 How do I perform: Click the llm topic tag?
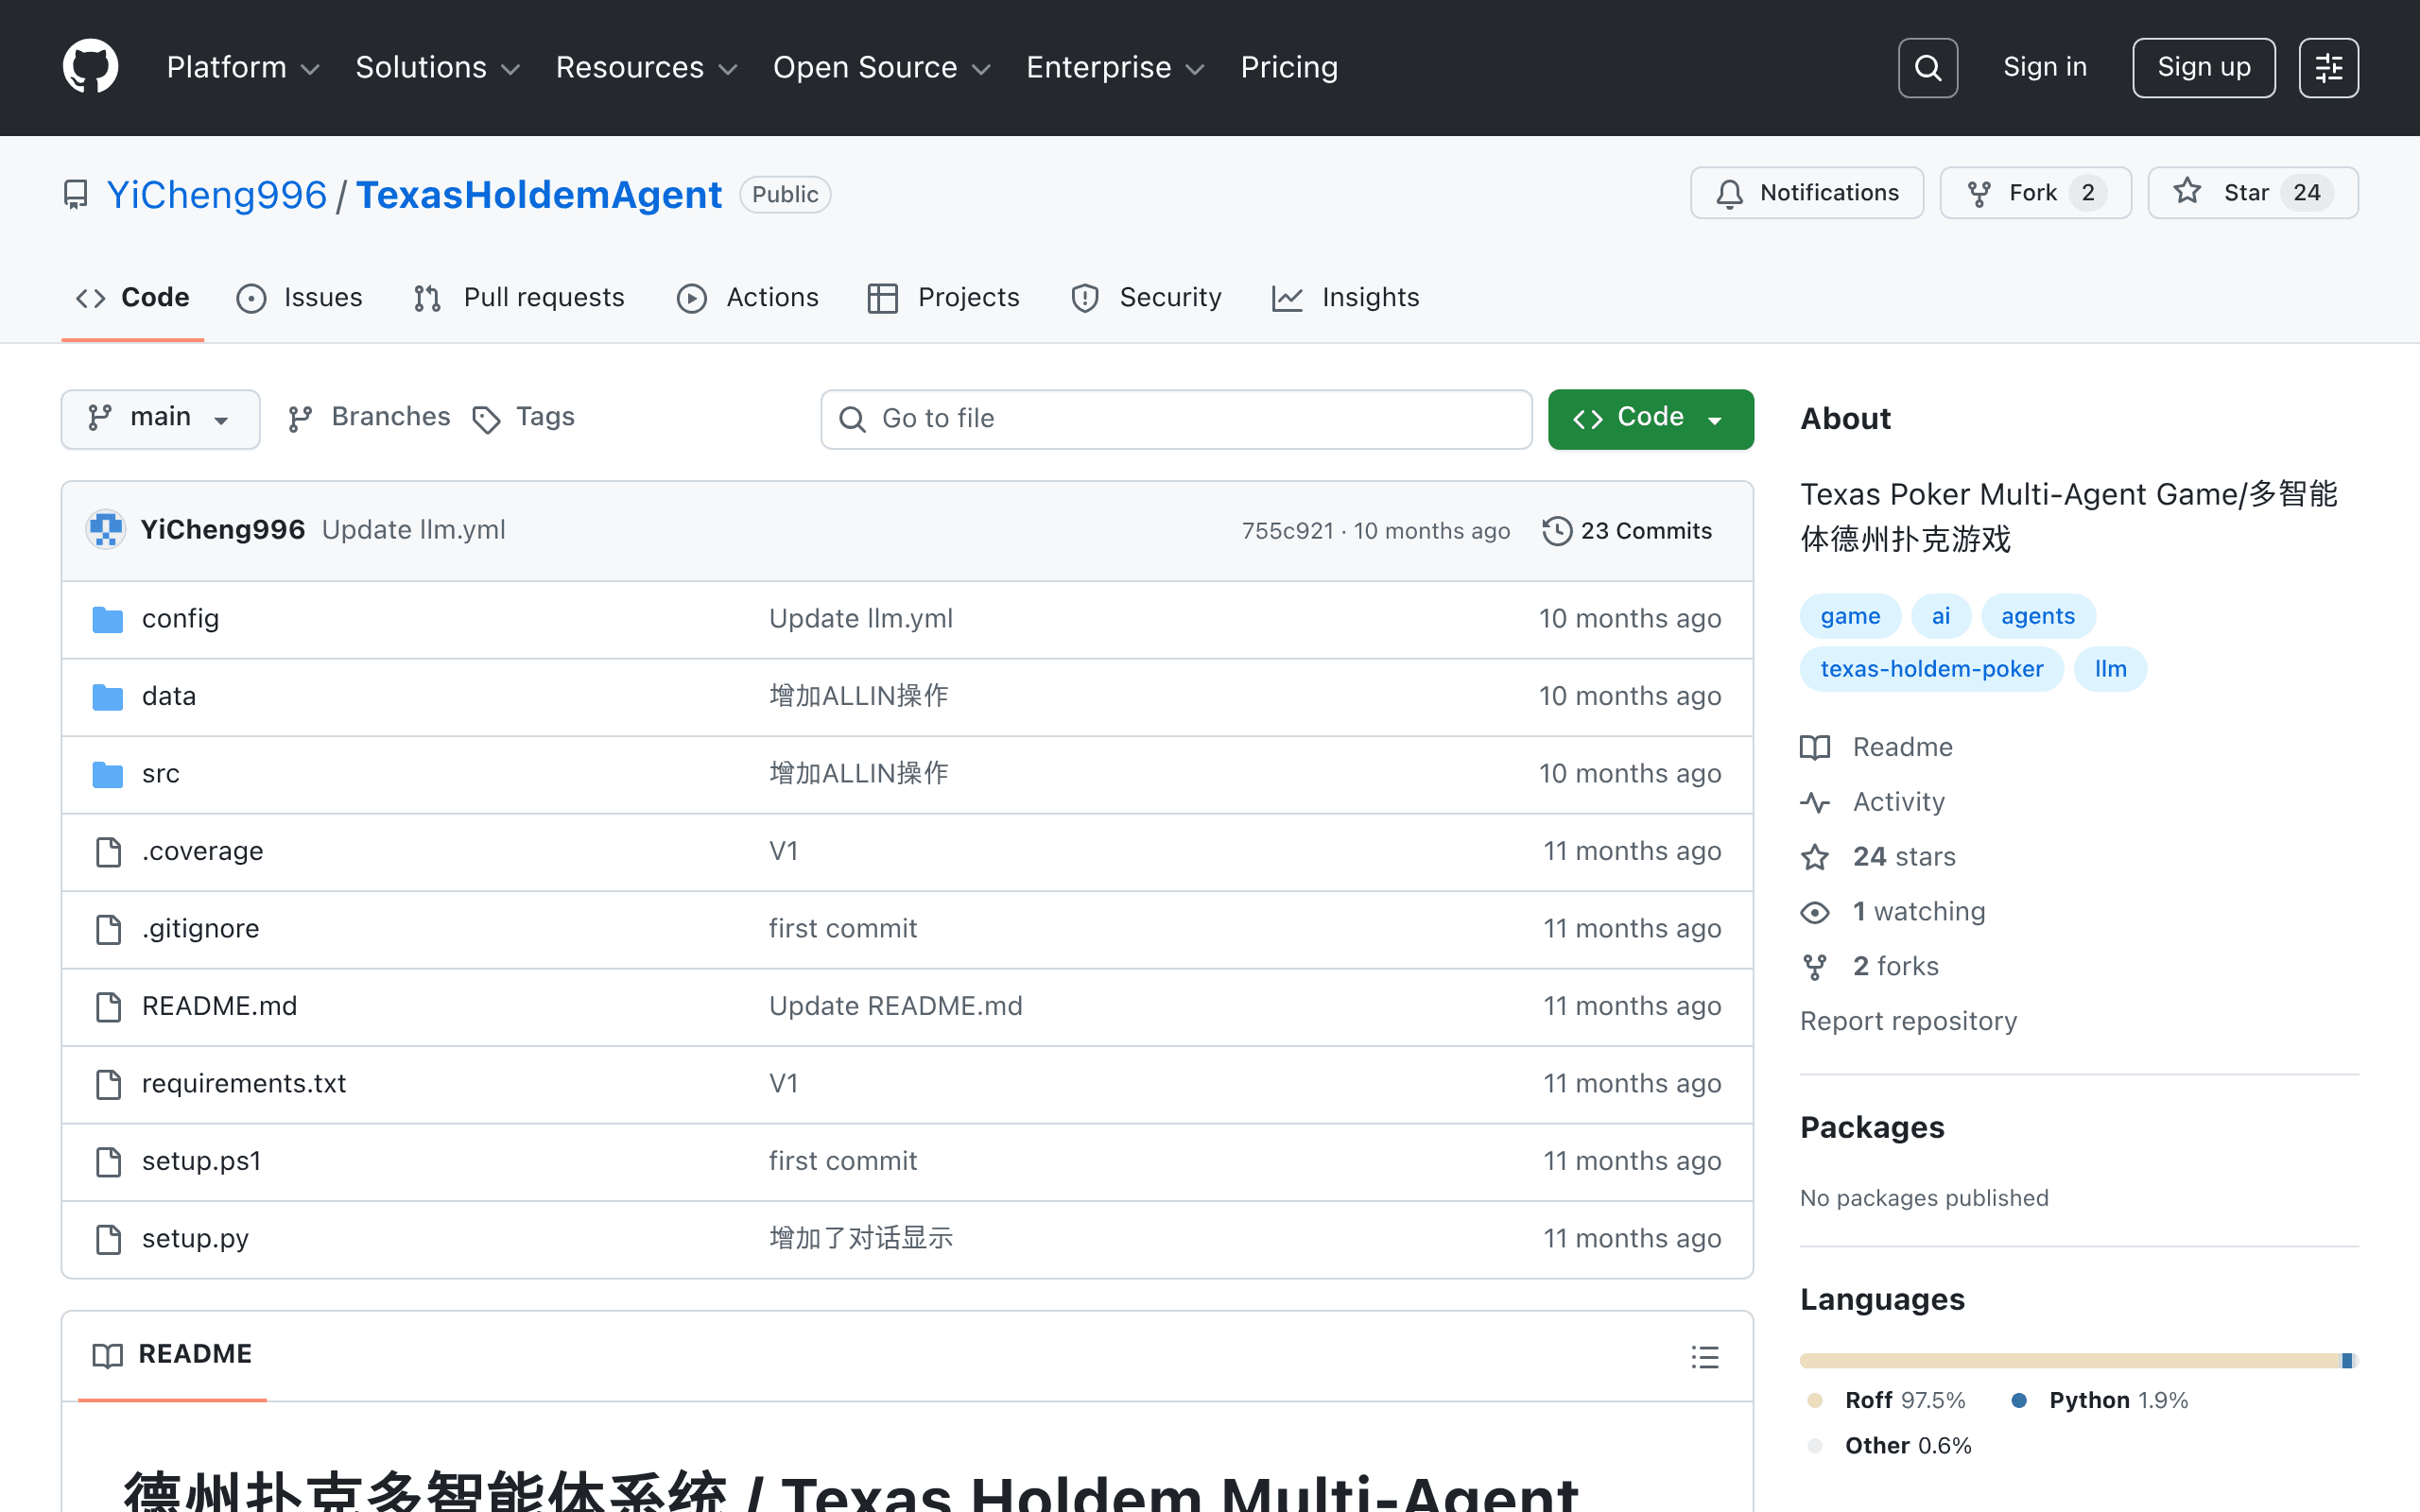2110,669
